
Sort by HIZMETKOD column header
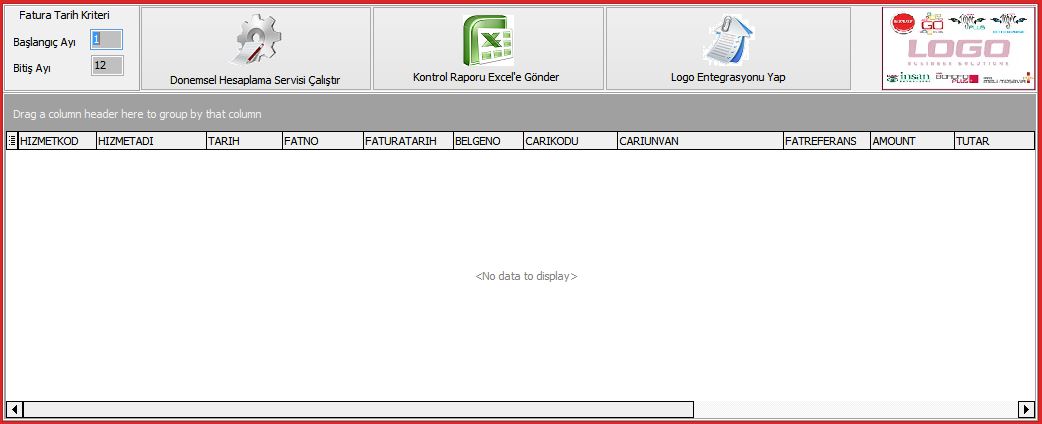[56, 142]
